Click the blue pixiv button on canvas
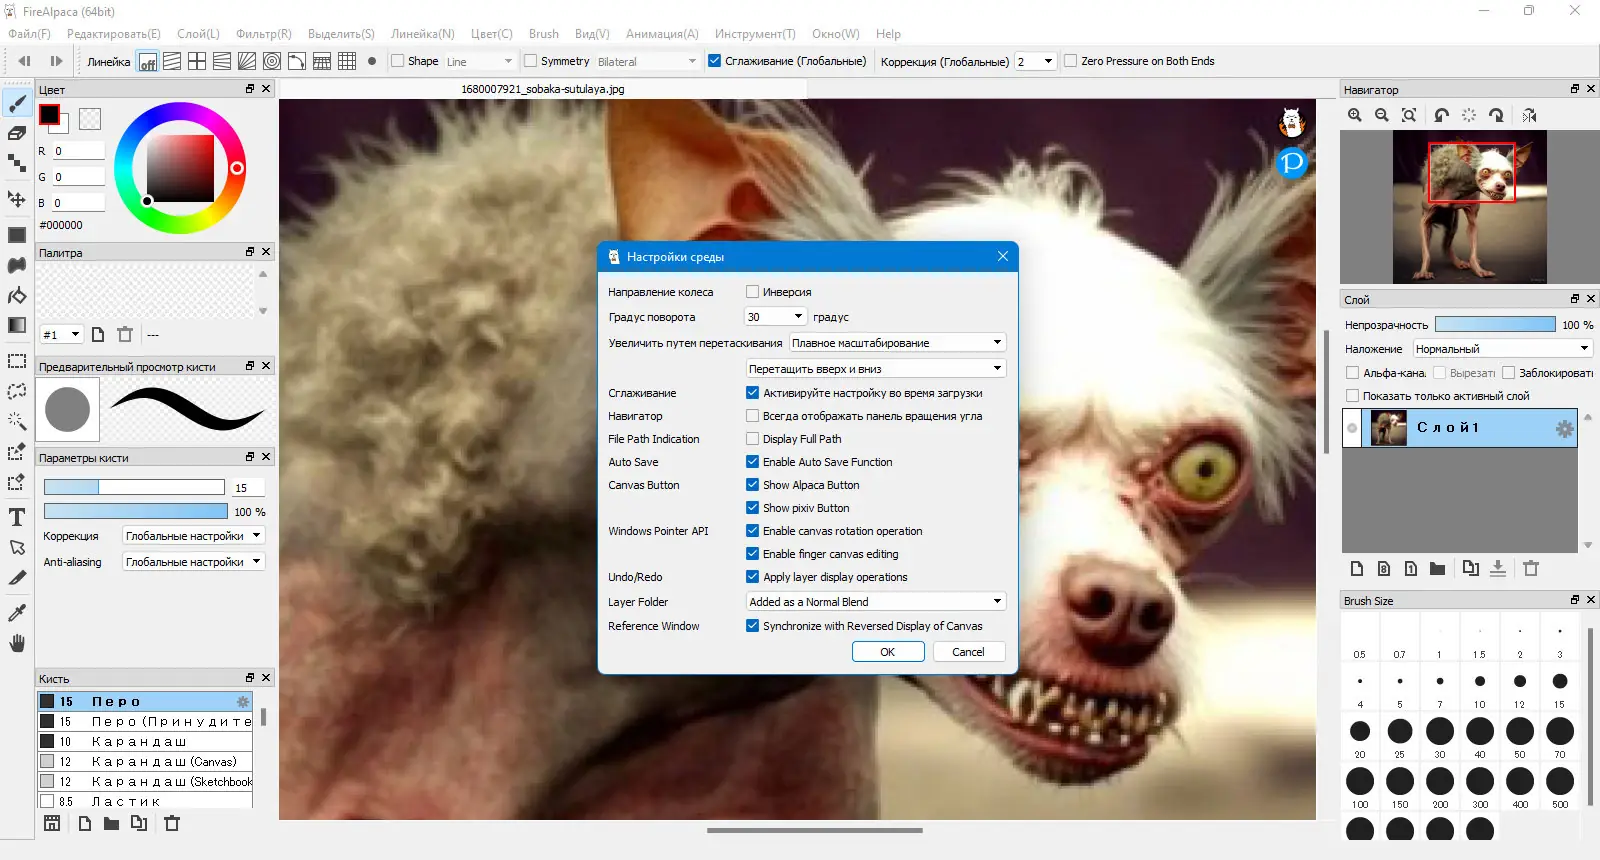The image size is (1600, 860). point(1292,161)
